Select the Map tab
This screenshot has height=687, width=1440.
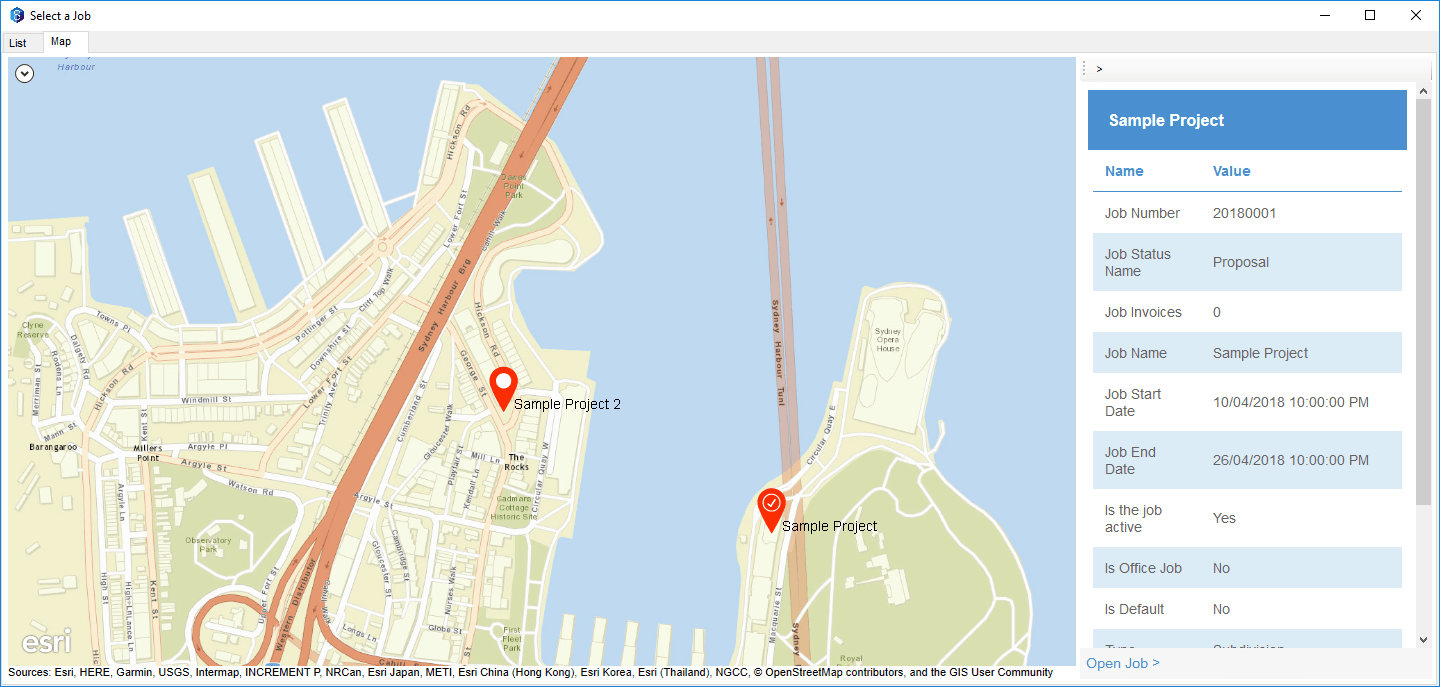pos(61,42)
